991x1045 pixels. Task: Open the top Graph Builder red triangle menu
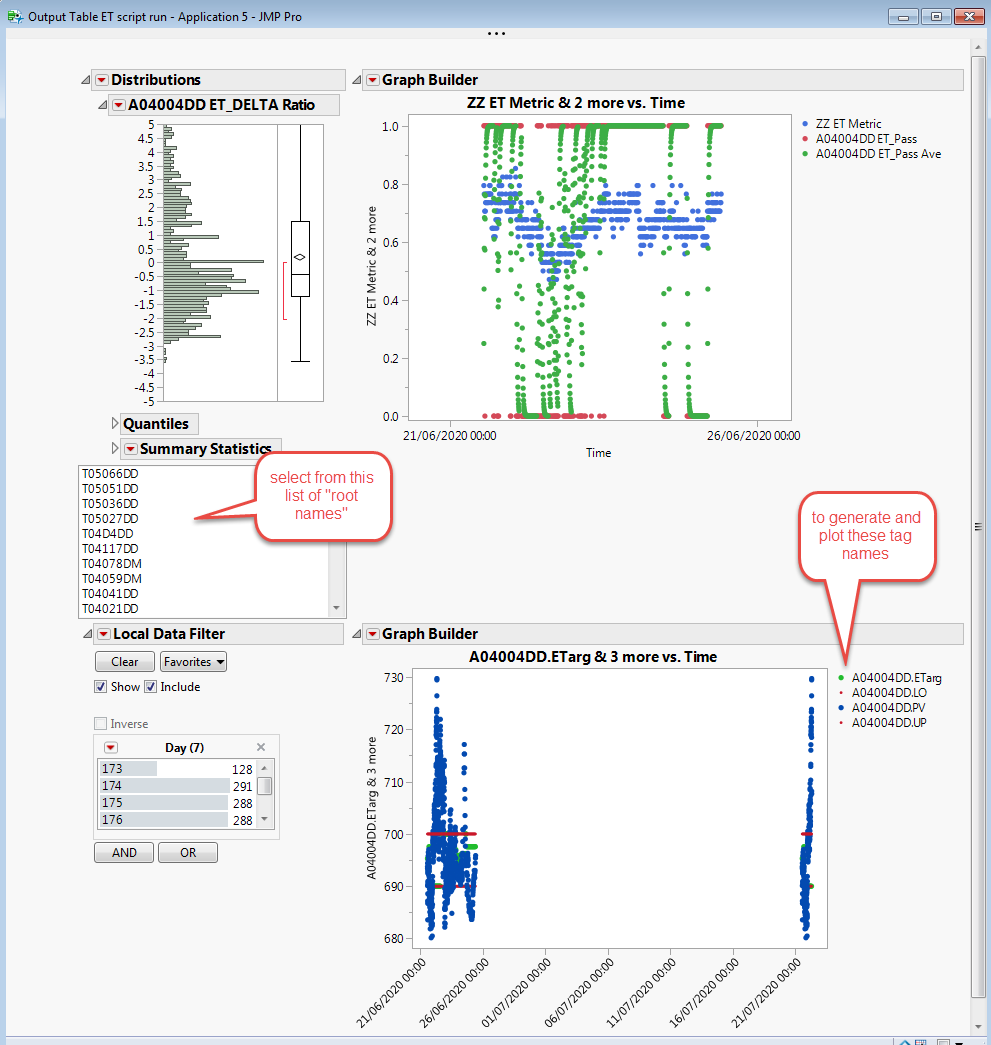373,80
